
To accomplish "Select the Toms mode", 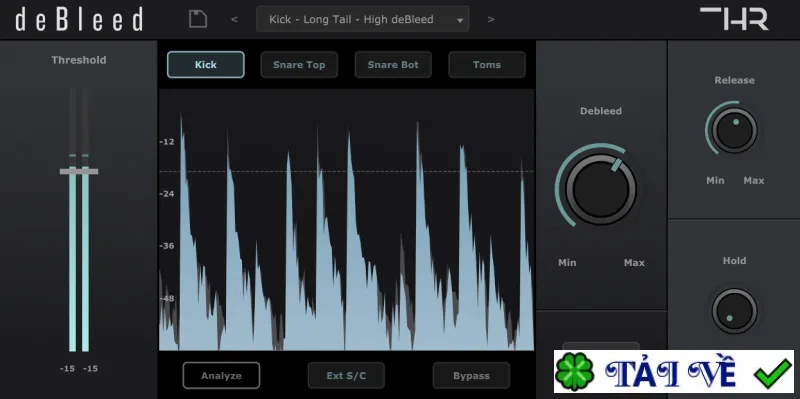I will pyautogui.click(x=487, y=65).
